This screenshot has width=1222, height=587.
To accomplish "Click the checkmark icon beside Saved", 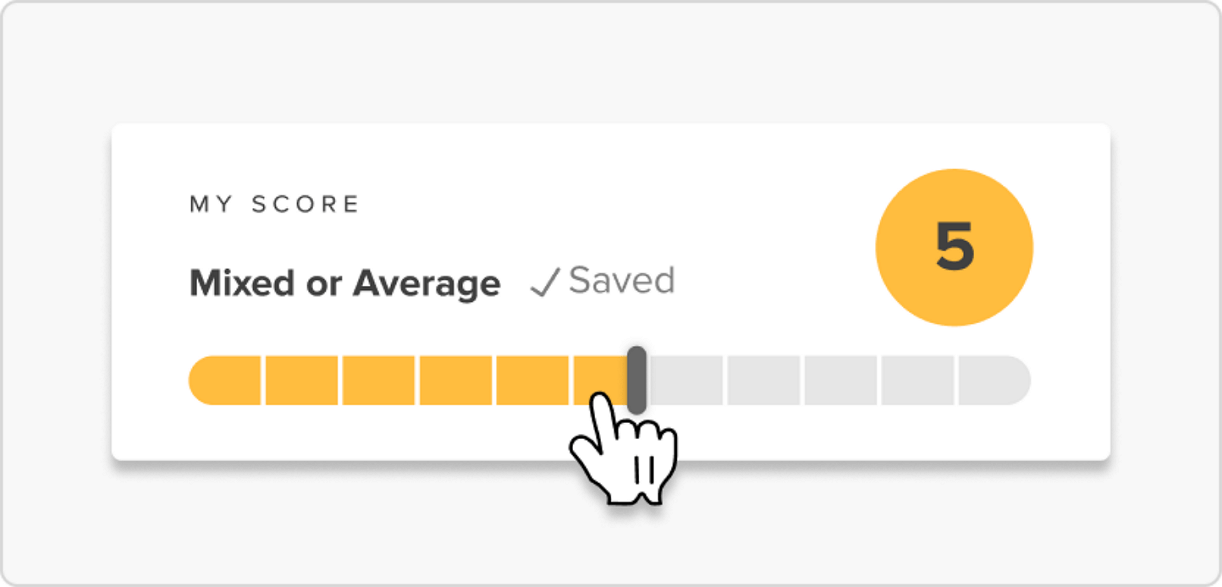I will click(x=545, y=284).
